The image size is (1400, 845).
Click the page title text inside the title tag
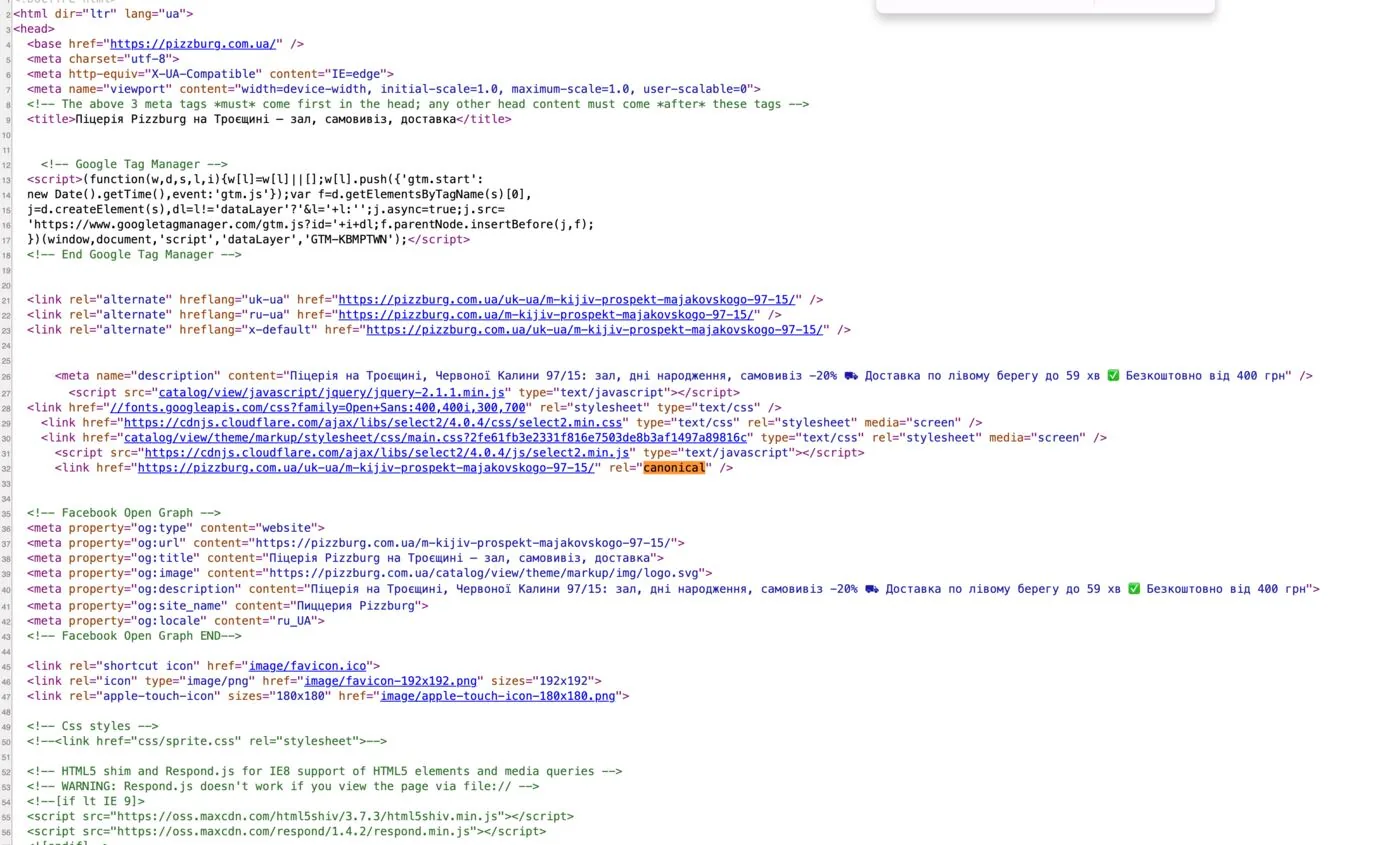[x=265, y=119]
